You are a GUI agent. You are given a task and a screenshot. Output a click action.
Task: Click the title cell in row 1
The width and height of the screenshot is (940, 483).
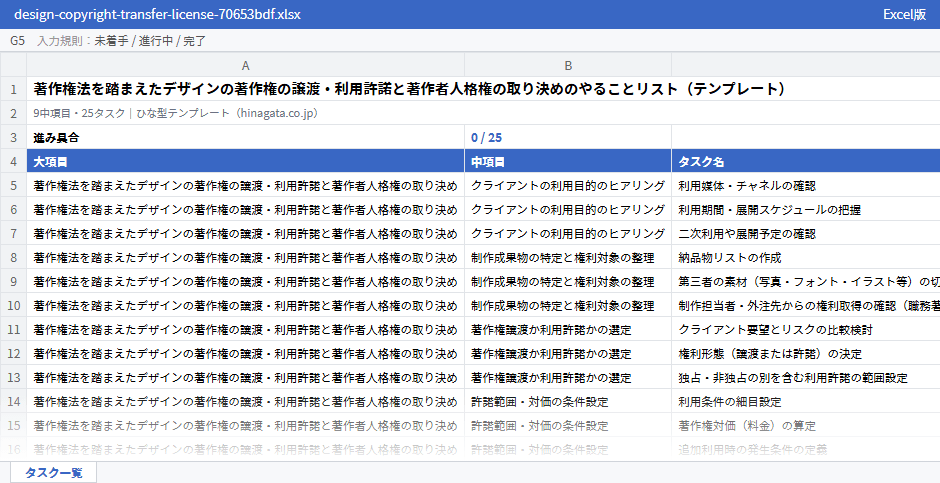coord(483,89)
